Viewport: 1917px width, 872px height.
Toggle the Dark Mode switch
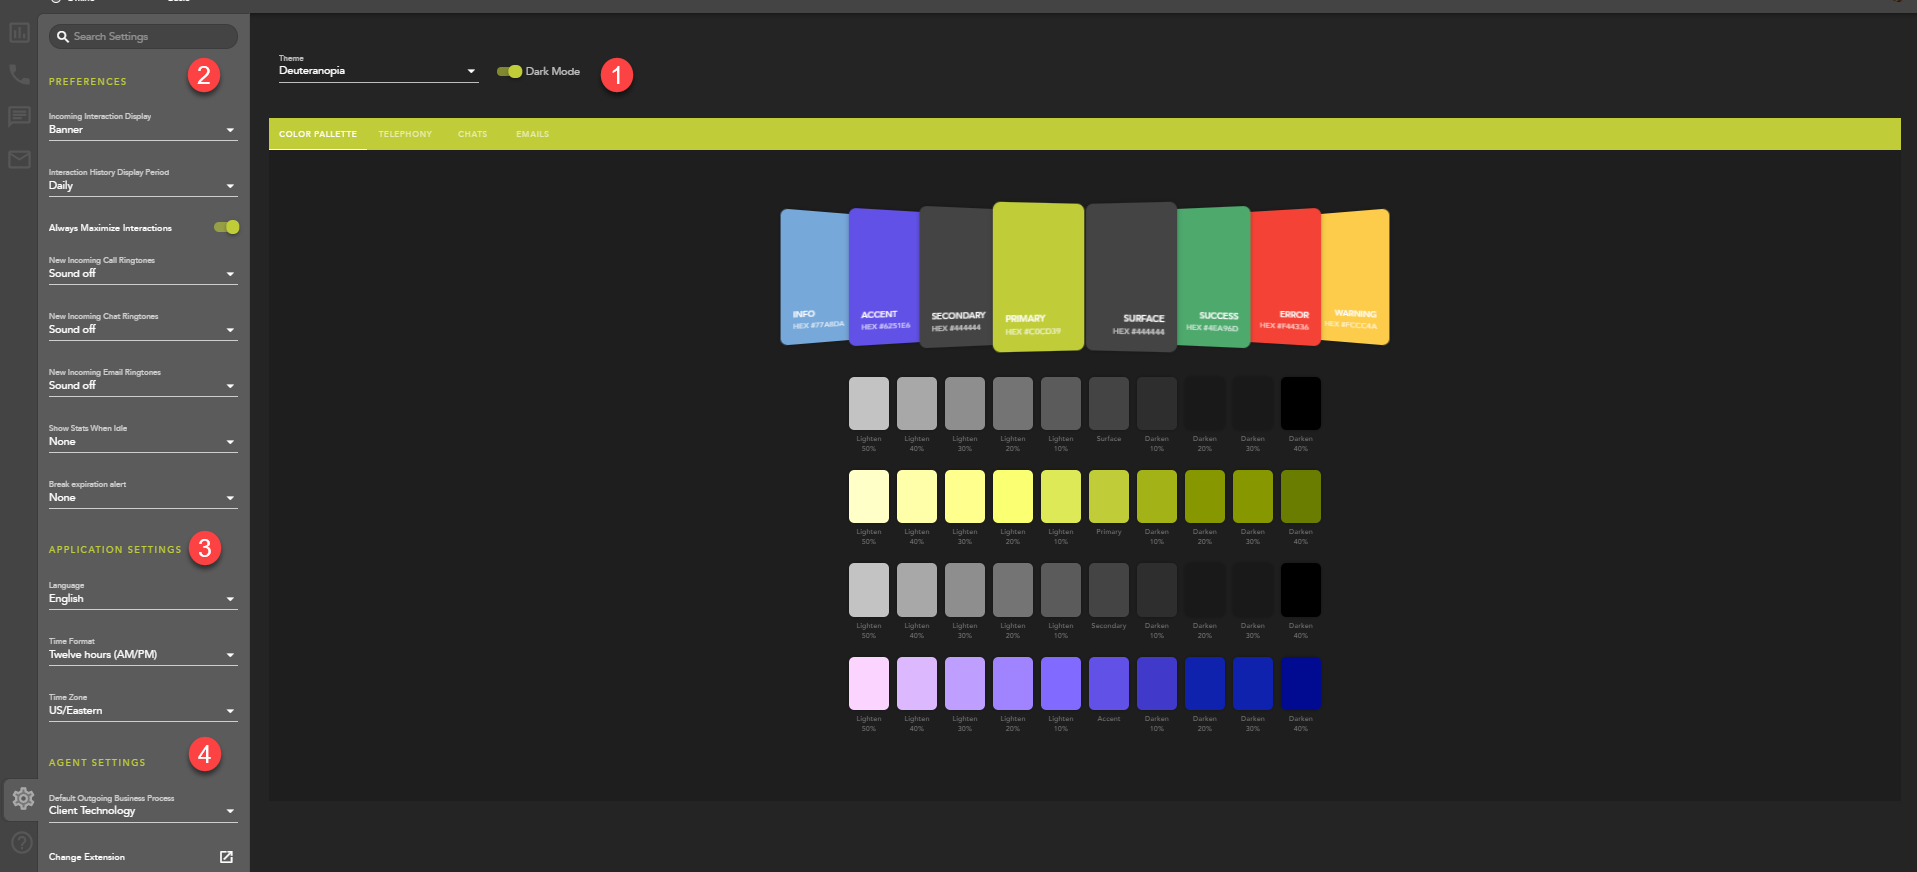tap(510, 71)
